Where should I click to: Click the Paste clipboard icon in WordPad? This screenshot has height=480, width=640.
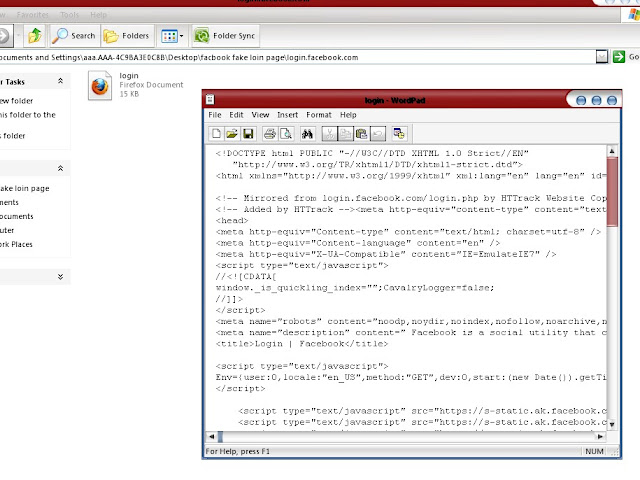(361, 134)
